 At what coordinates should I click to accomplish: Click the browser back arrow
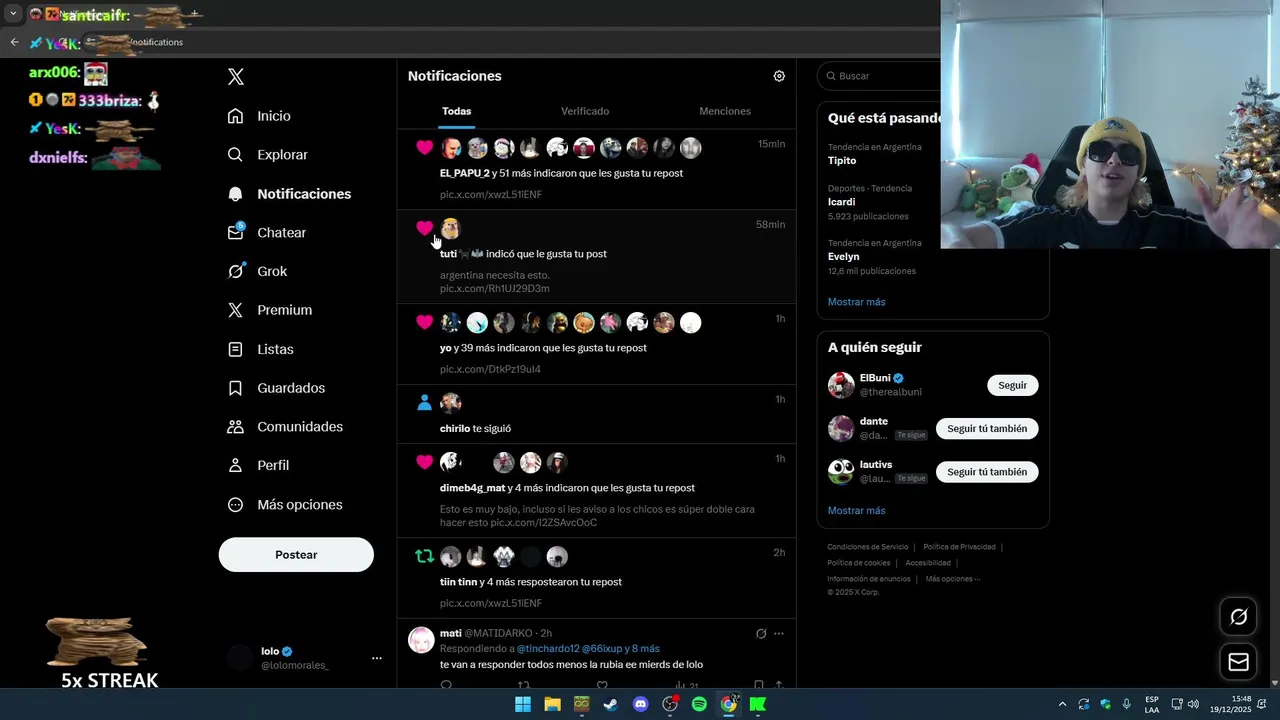[14, 42]
